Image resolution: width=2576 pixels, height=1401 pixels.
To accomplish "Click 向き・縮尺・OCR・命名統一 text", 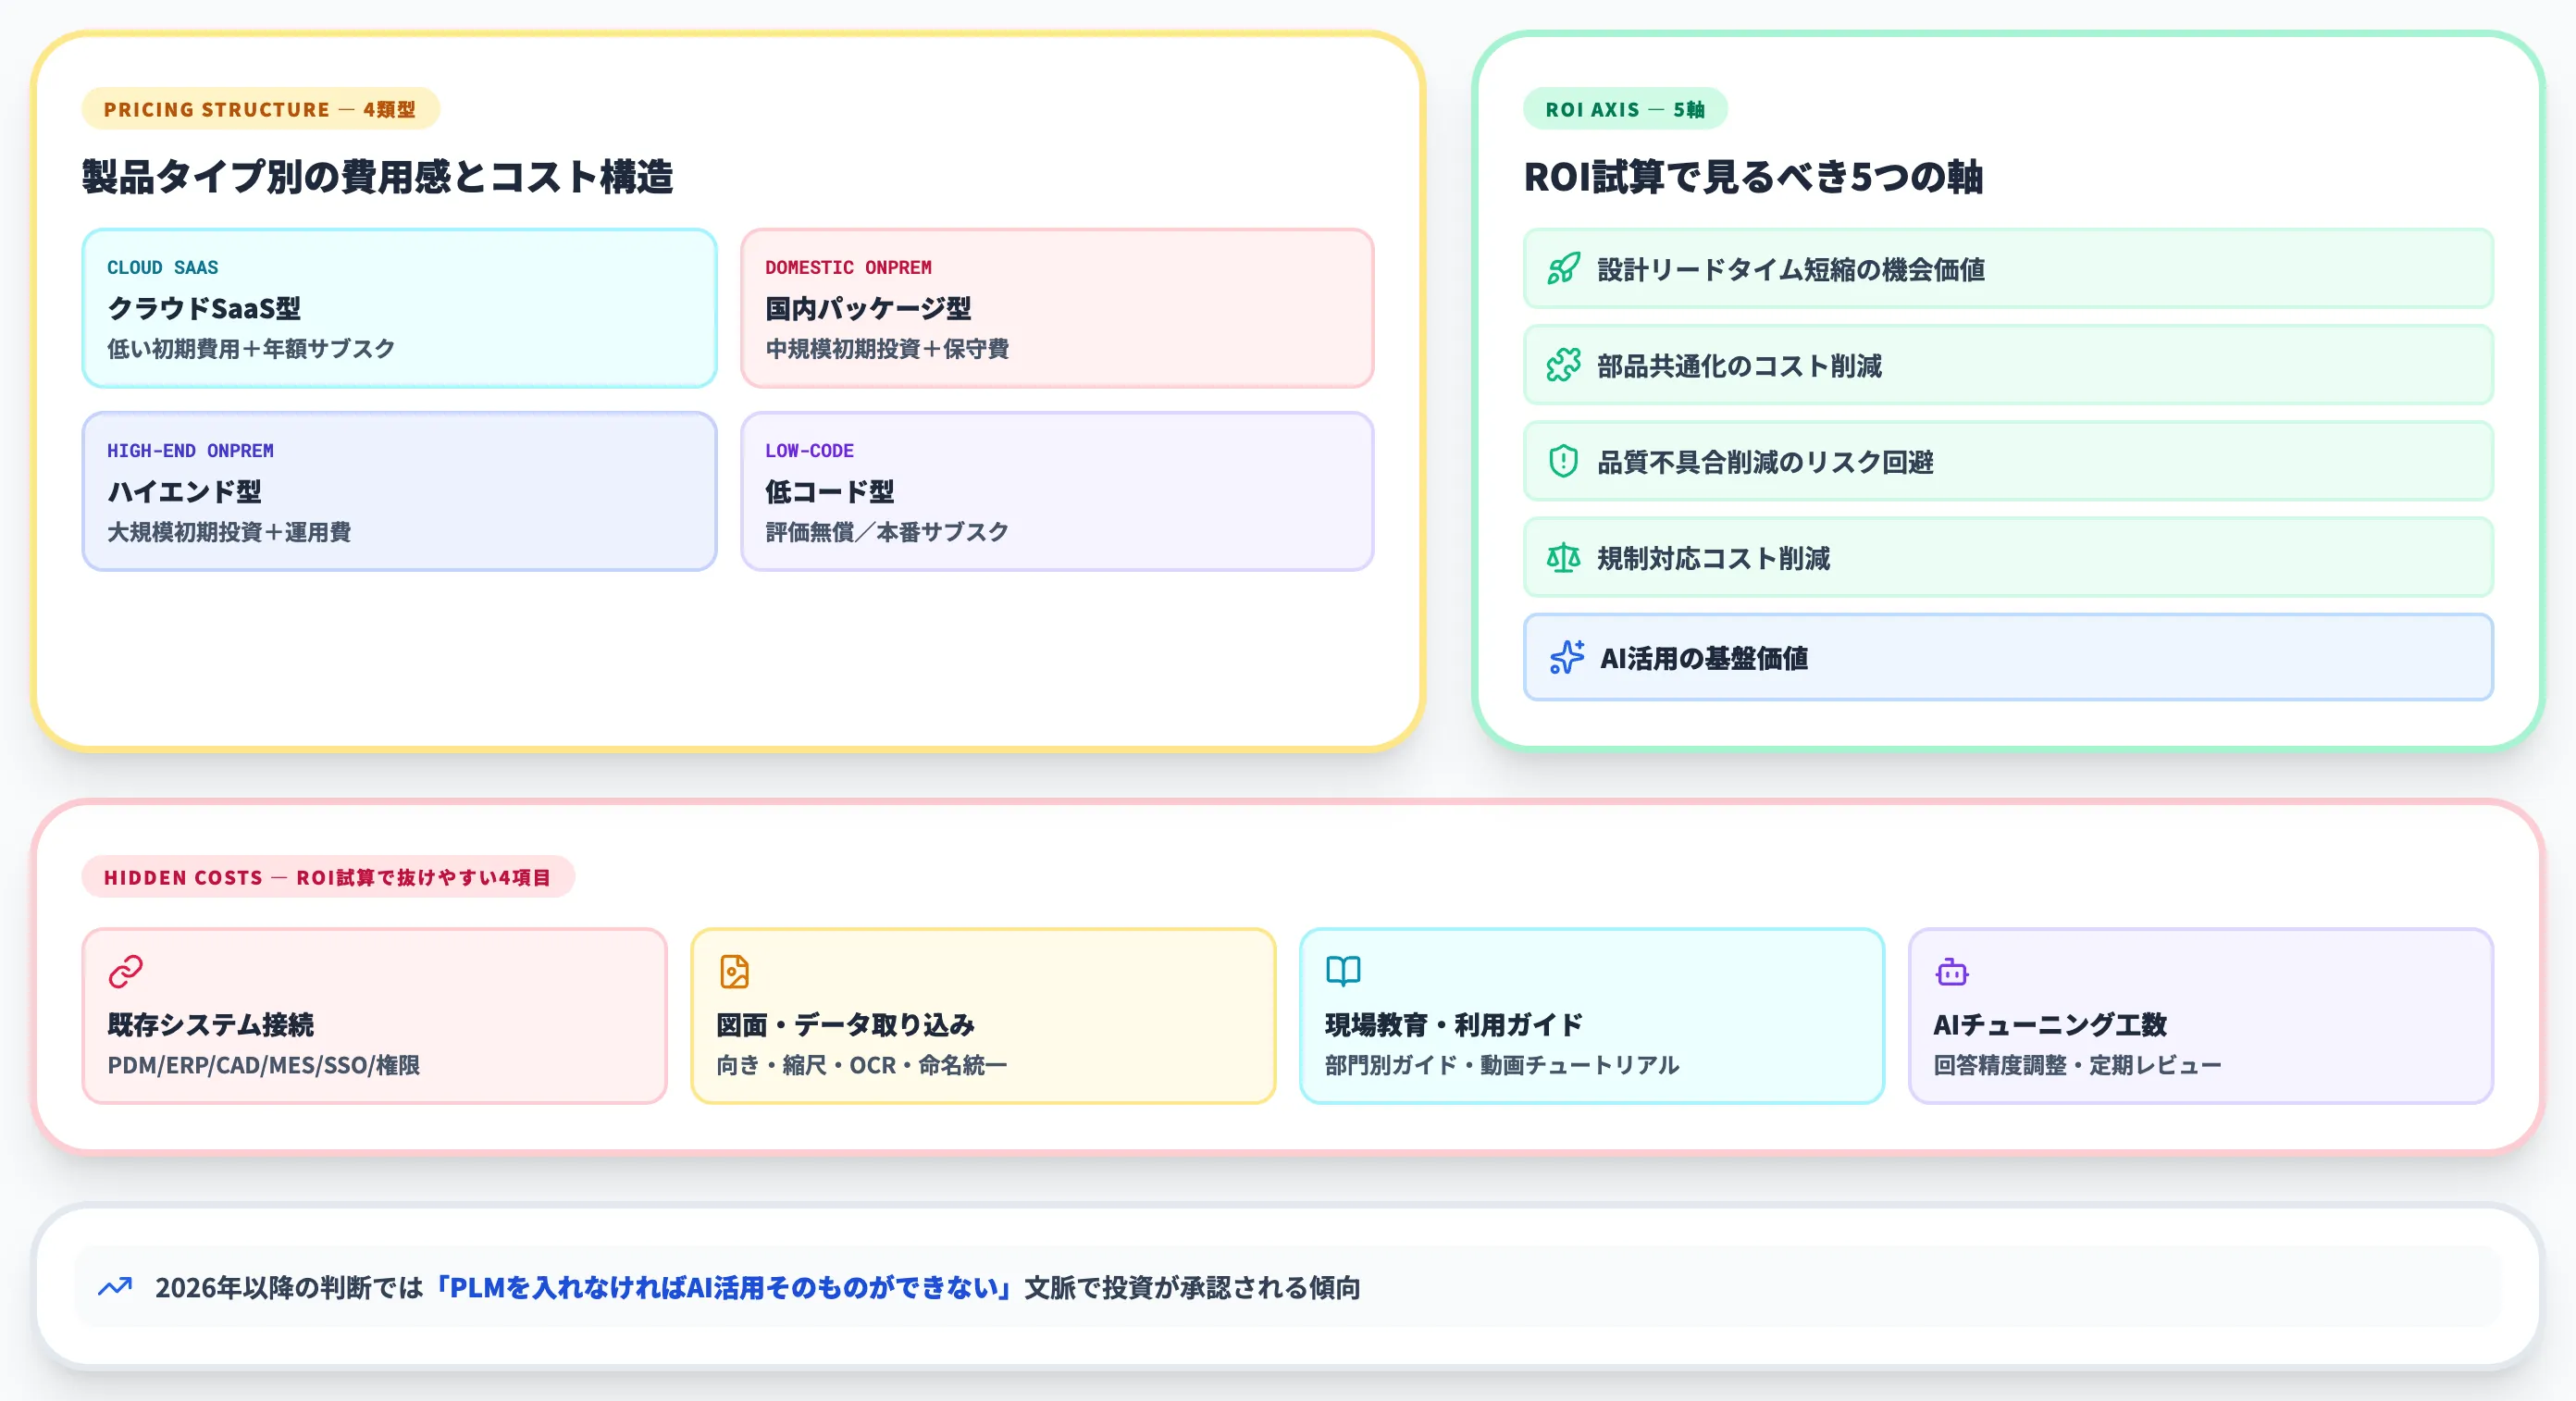I will [861, 1064].
